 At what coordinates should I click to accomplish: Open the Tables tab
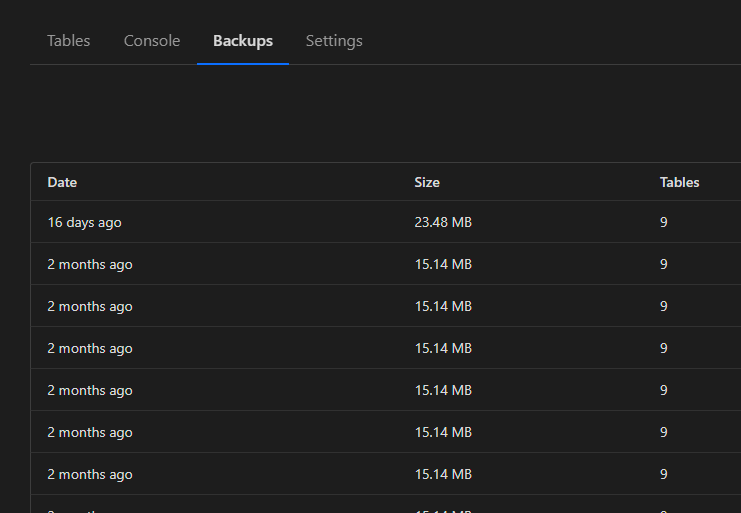(x=69, y=41)
